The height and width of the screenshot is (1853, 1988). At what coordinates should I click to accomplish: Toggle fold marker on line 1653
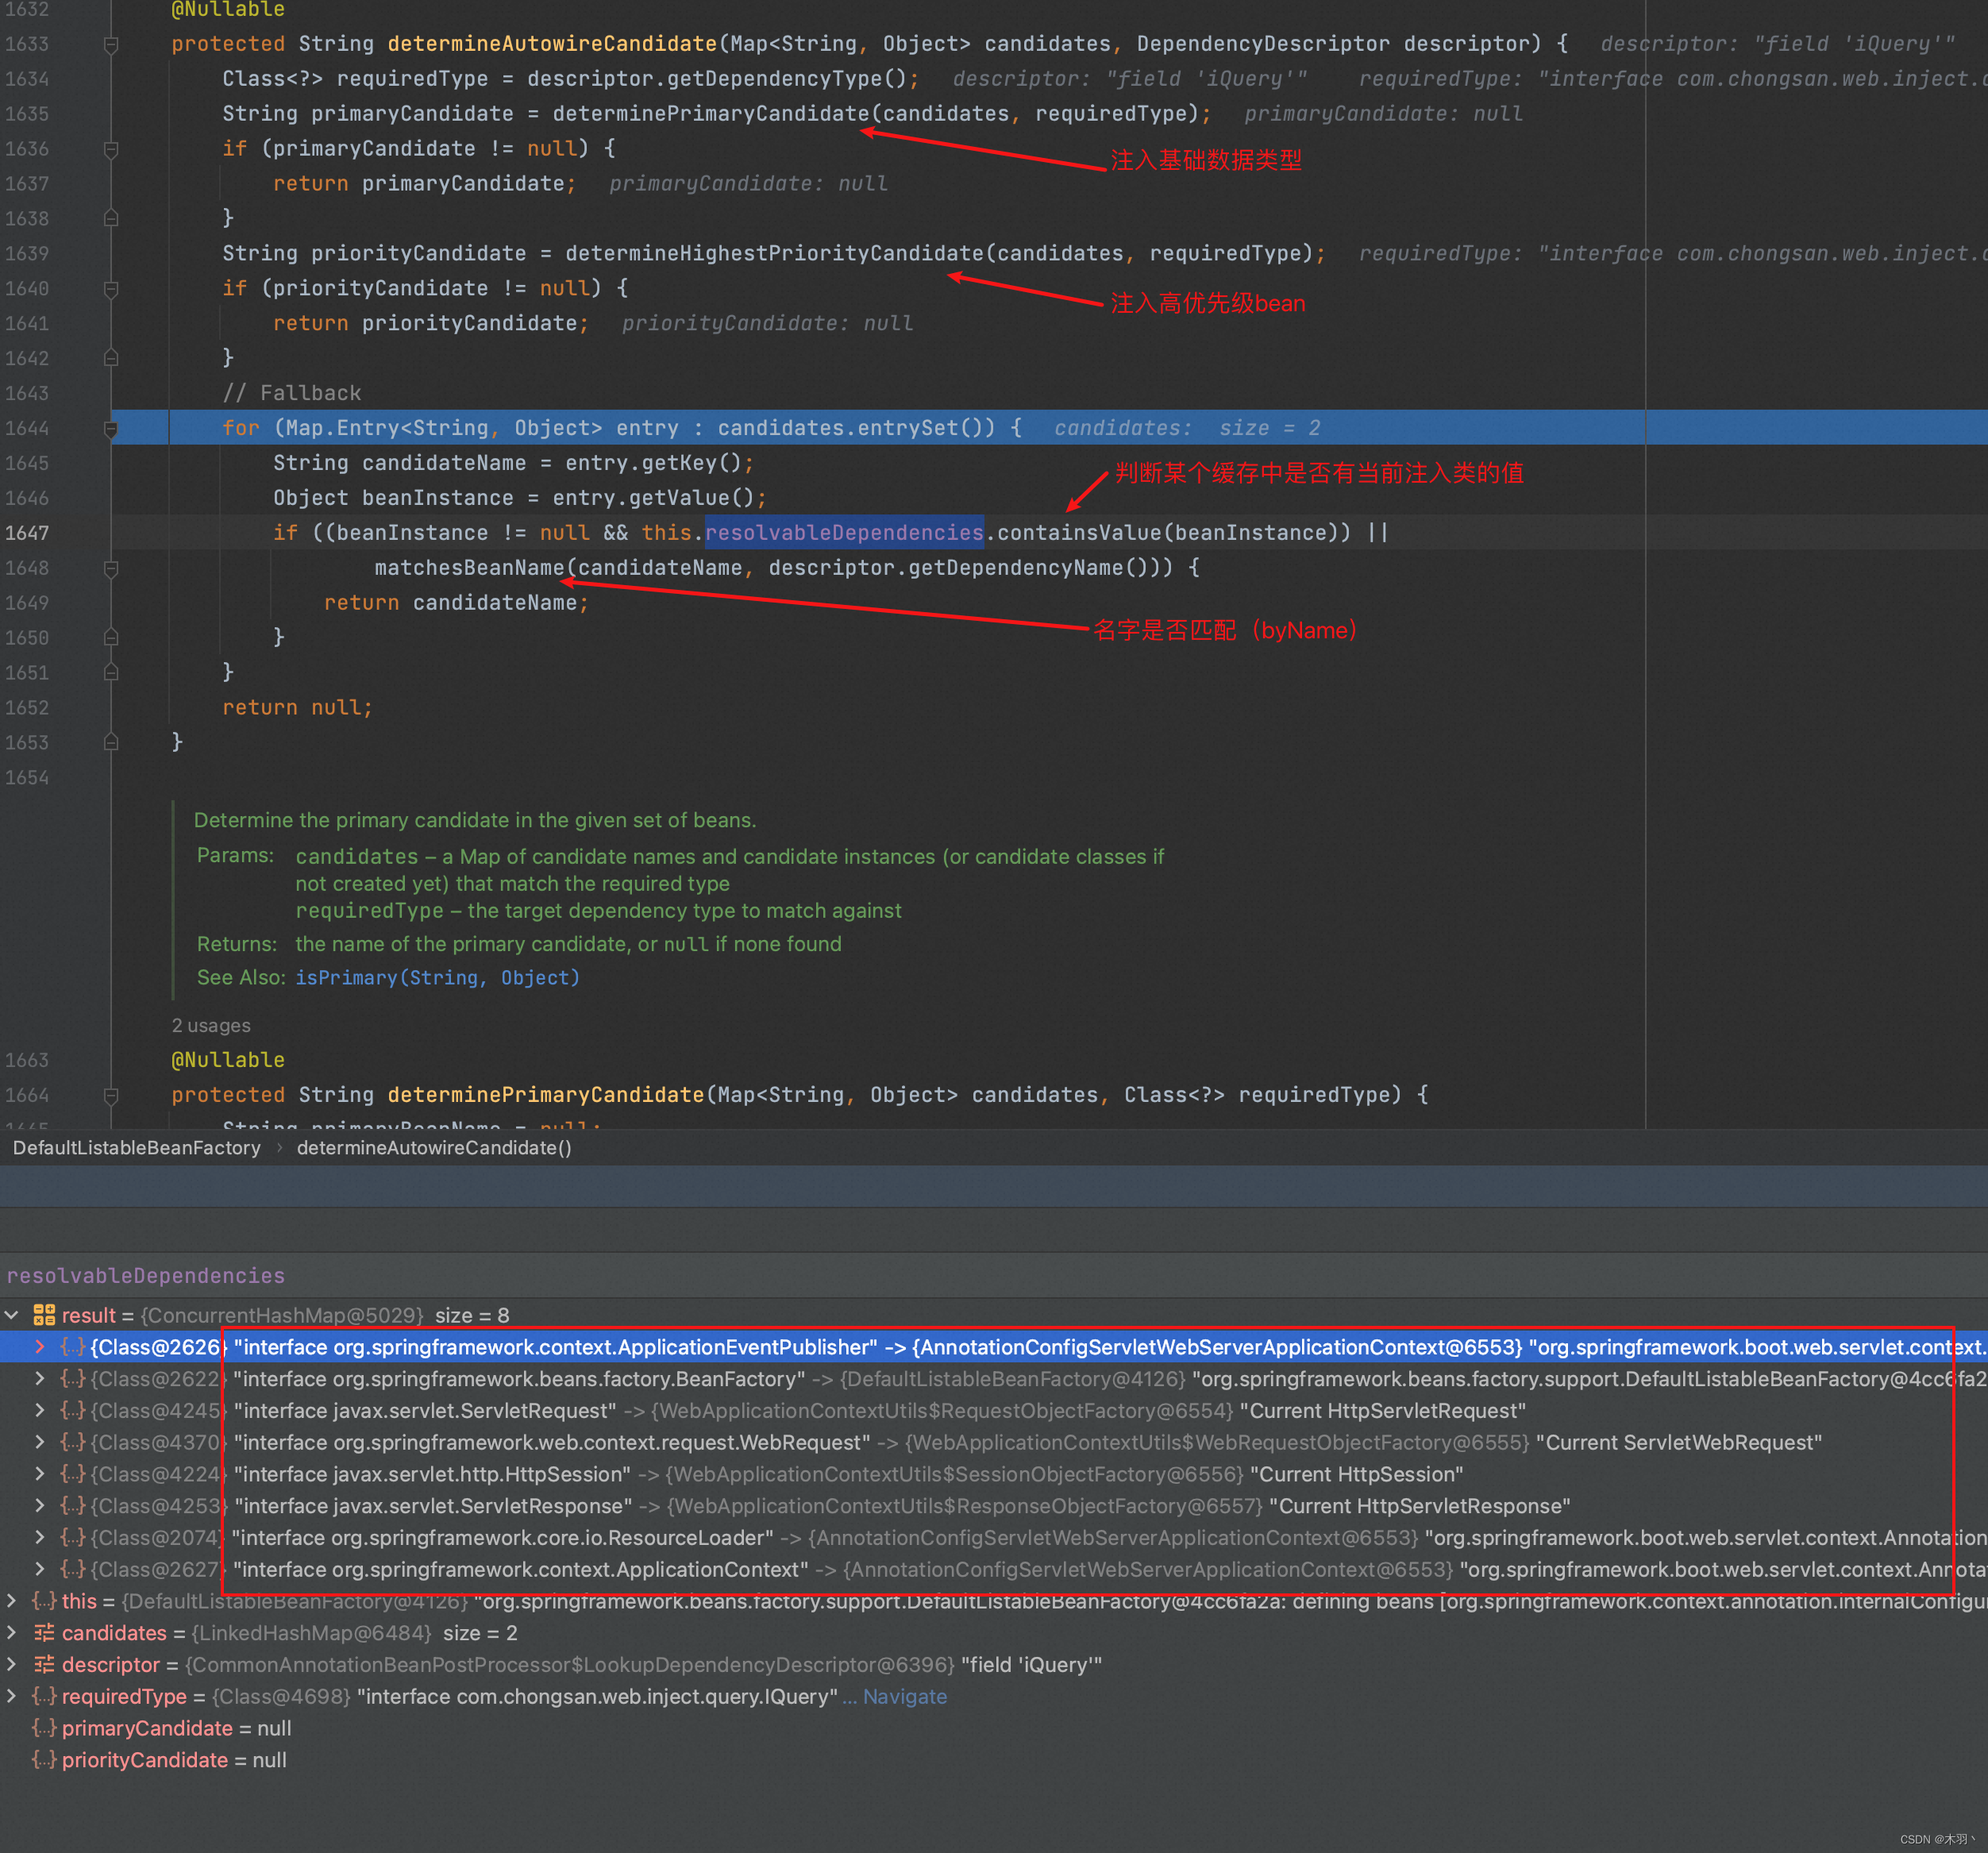coord(111,742)
